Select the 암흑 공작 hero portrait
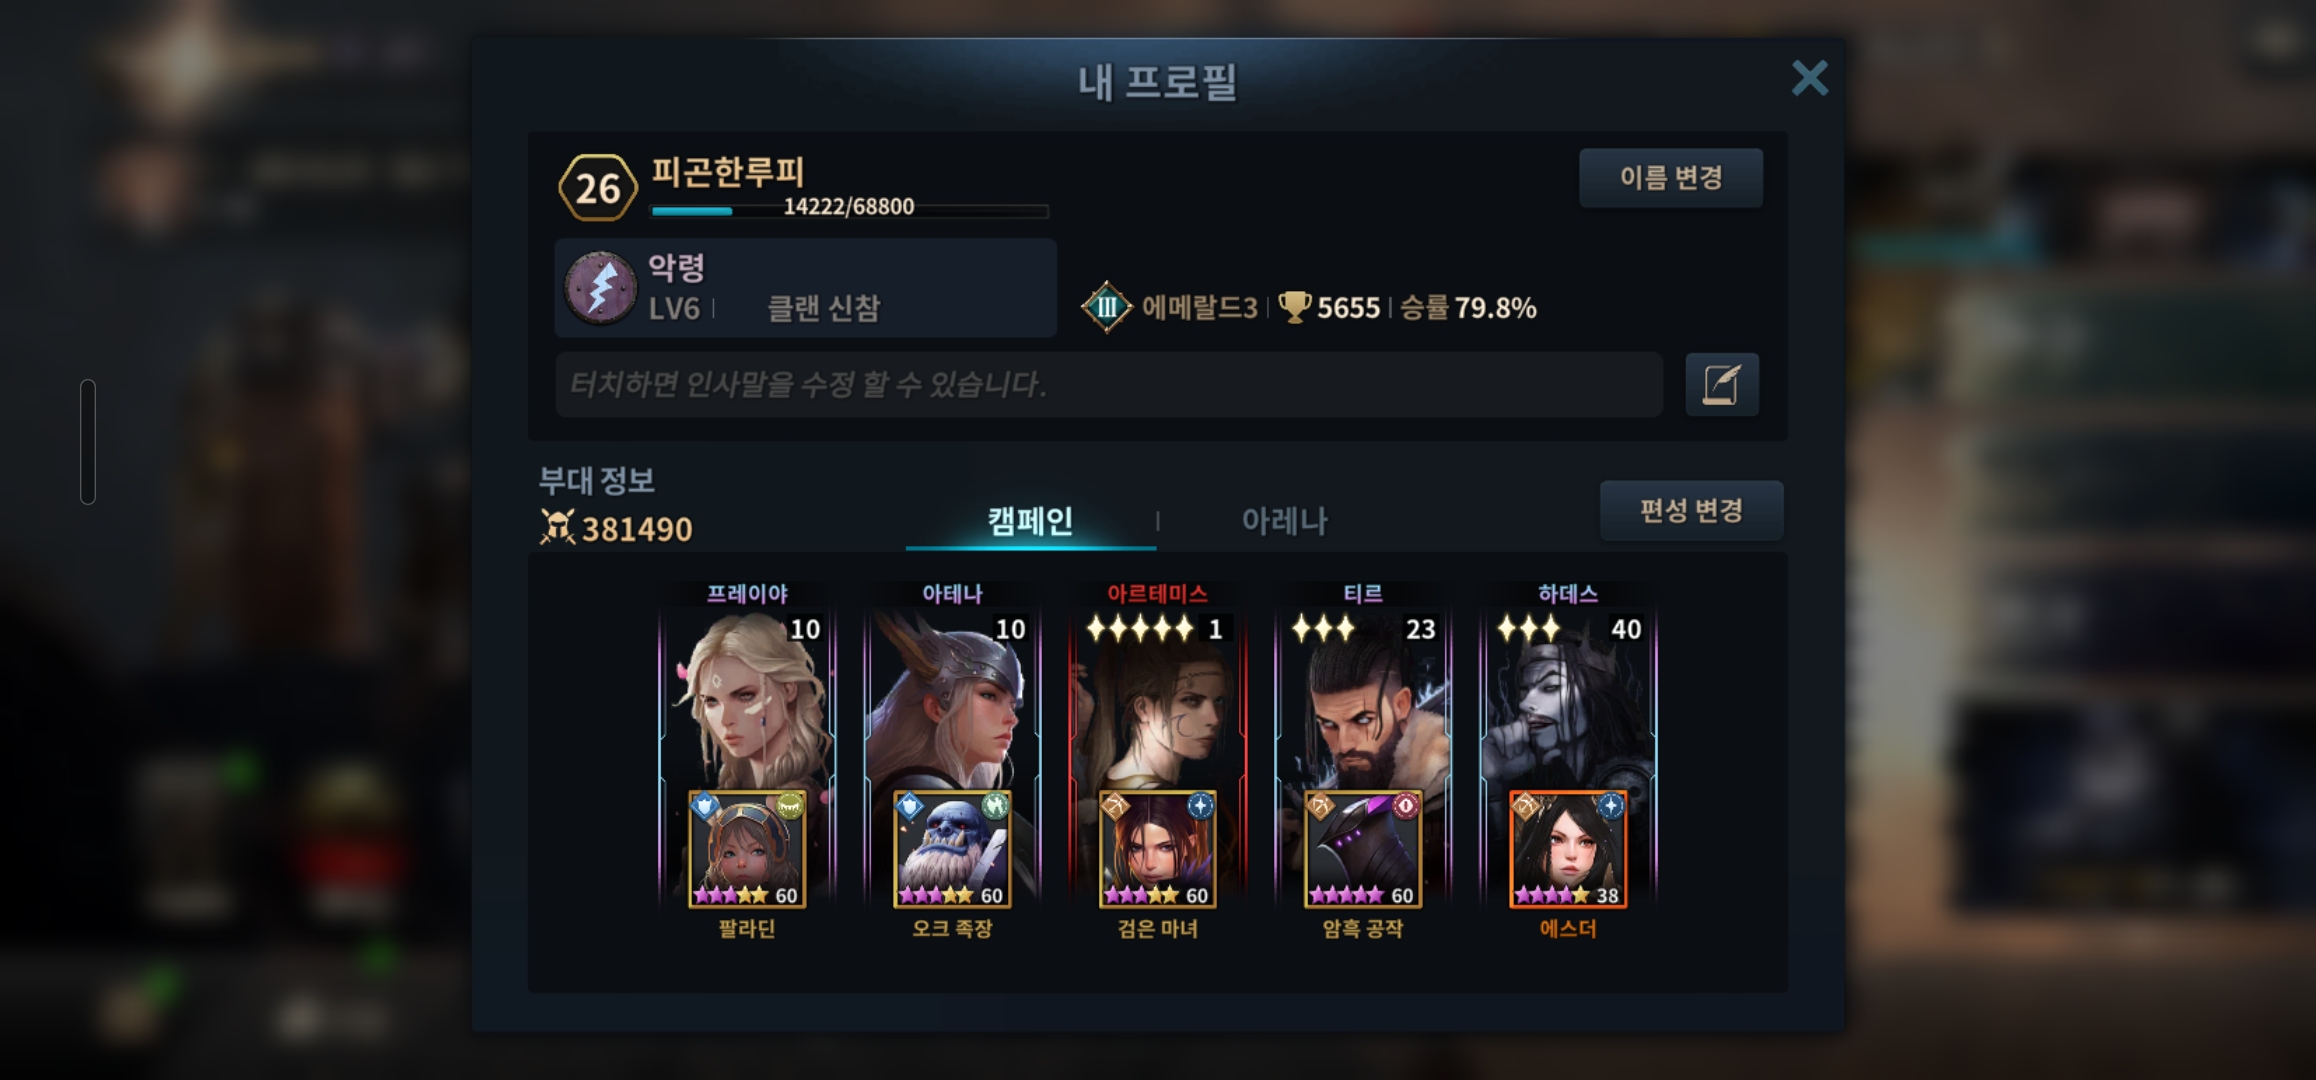The height and width of the screenshot is (1080, 2316). point(1363,849)
